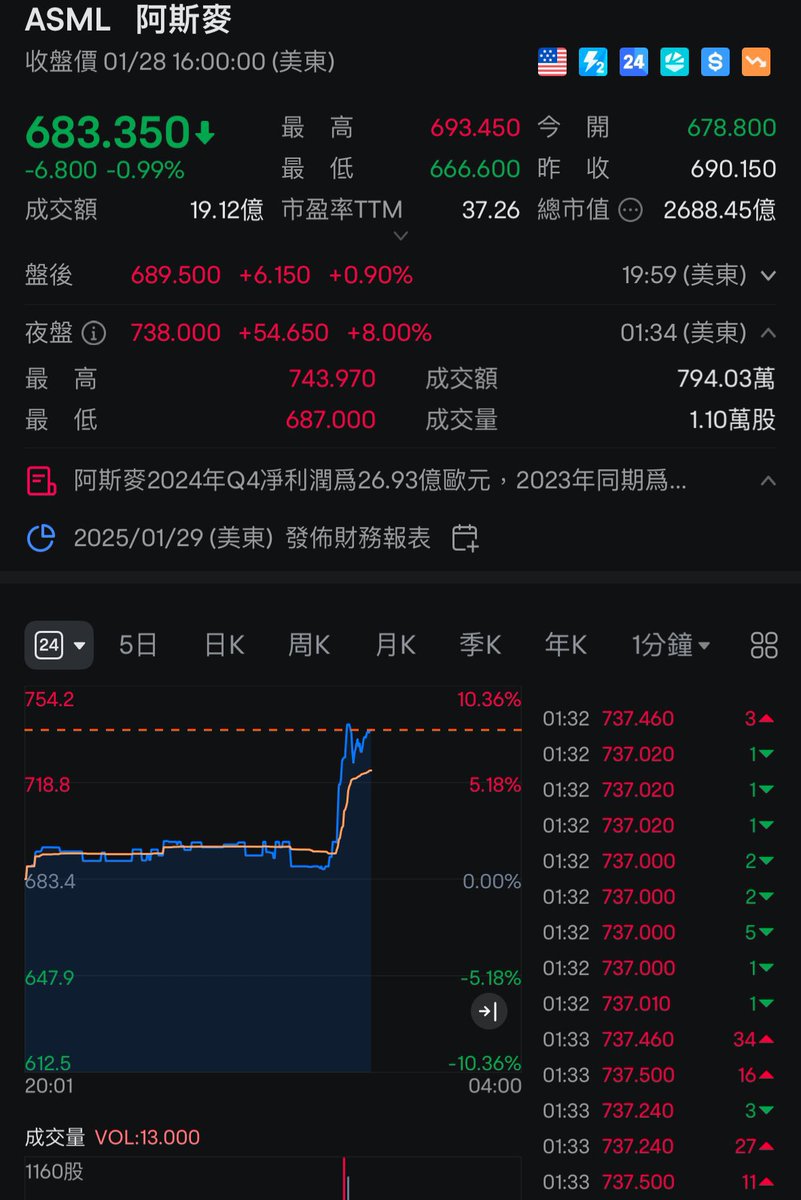The width and height of the screenshot is (801, 1200).
Task: Tap the overnight 最低 value 687.000
Action: (331, 420)
